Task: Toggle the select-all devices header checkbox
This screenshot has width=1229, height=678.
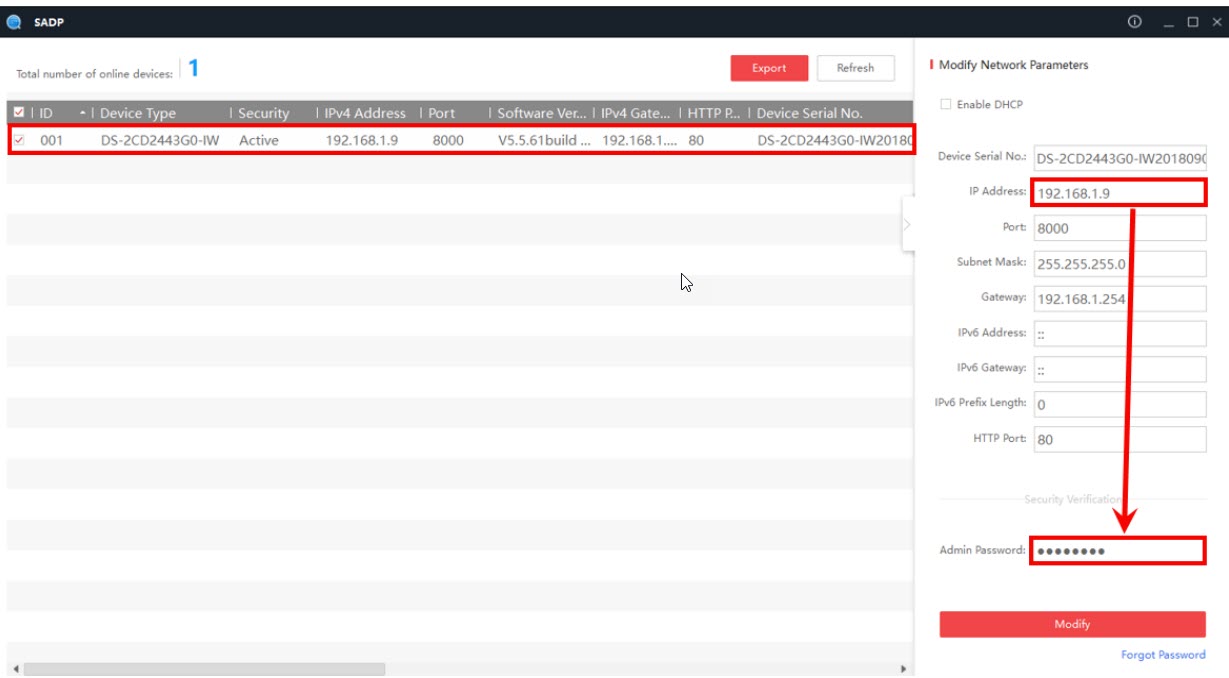Action: (19, 113)
